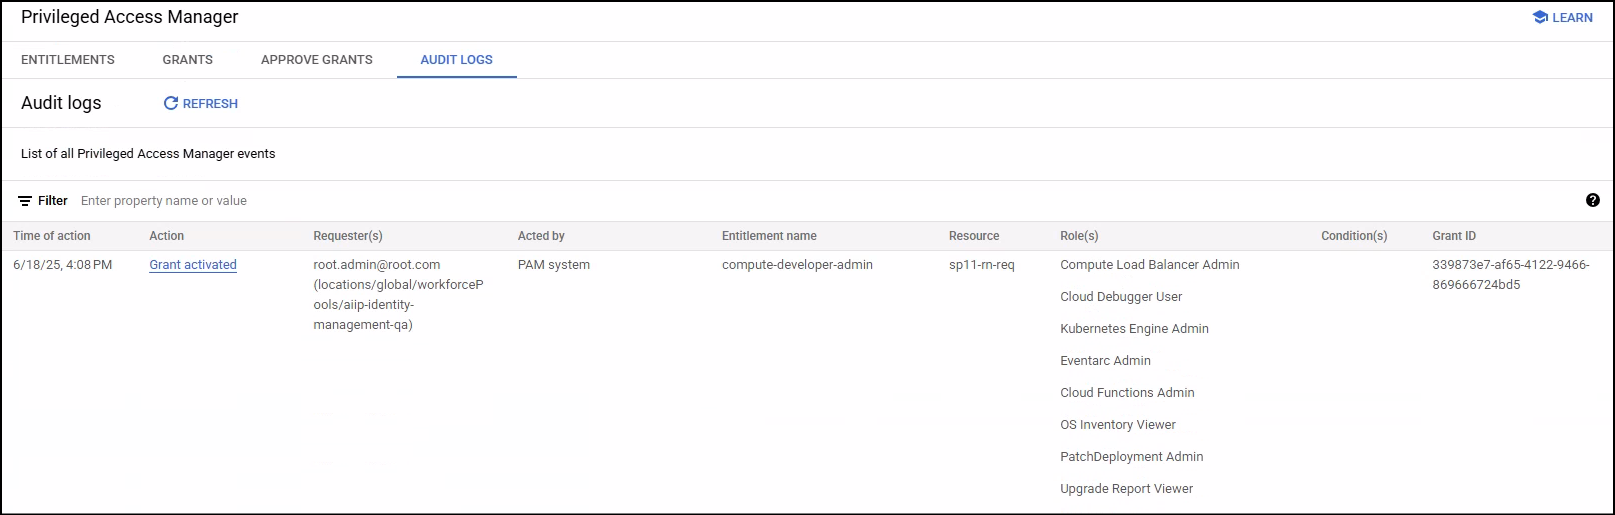Screen dimensions: 1615x515
Task: Select the Audit Logs tab
Action: 456,60
